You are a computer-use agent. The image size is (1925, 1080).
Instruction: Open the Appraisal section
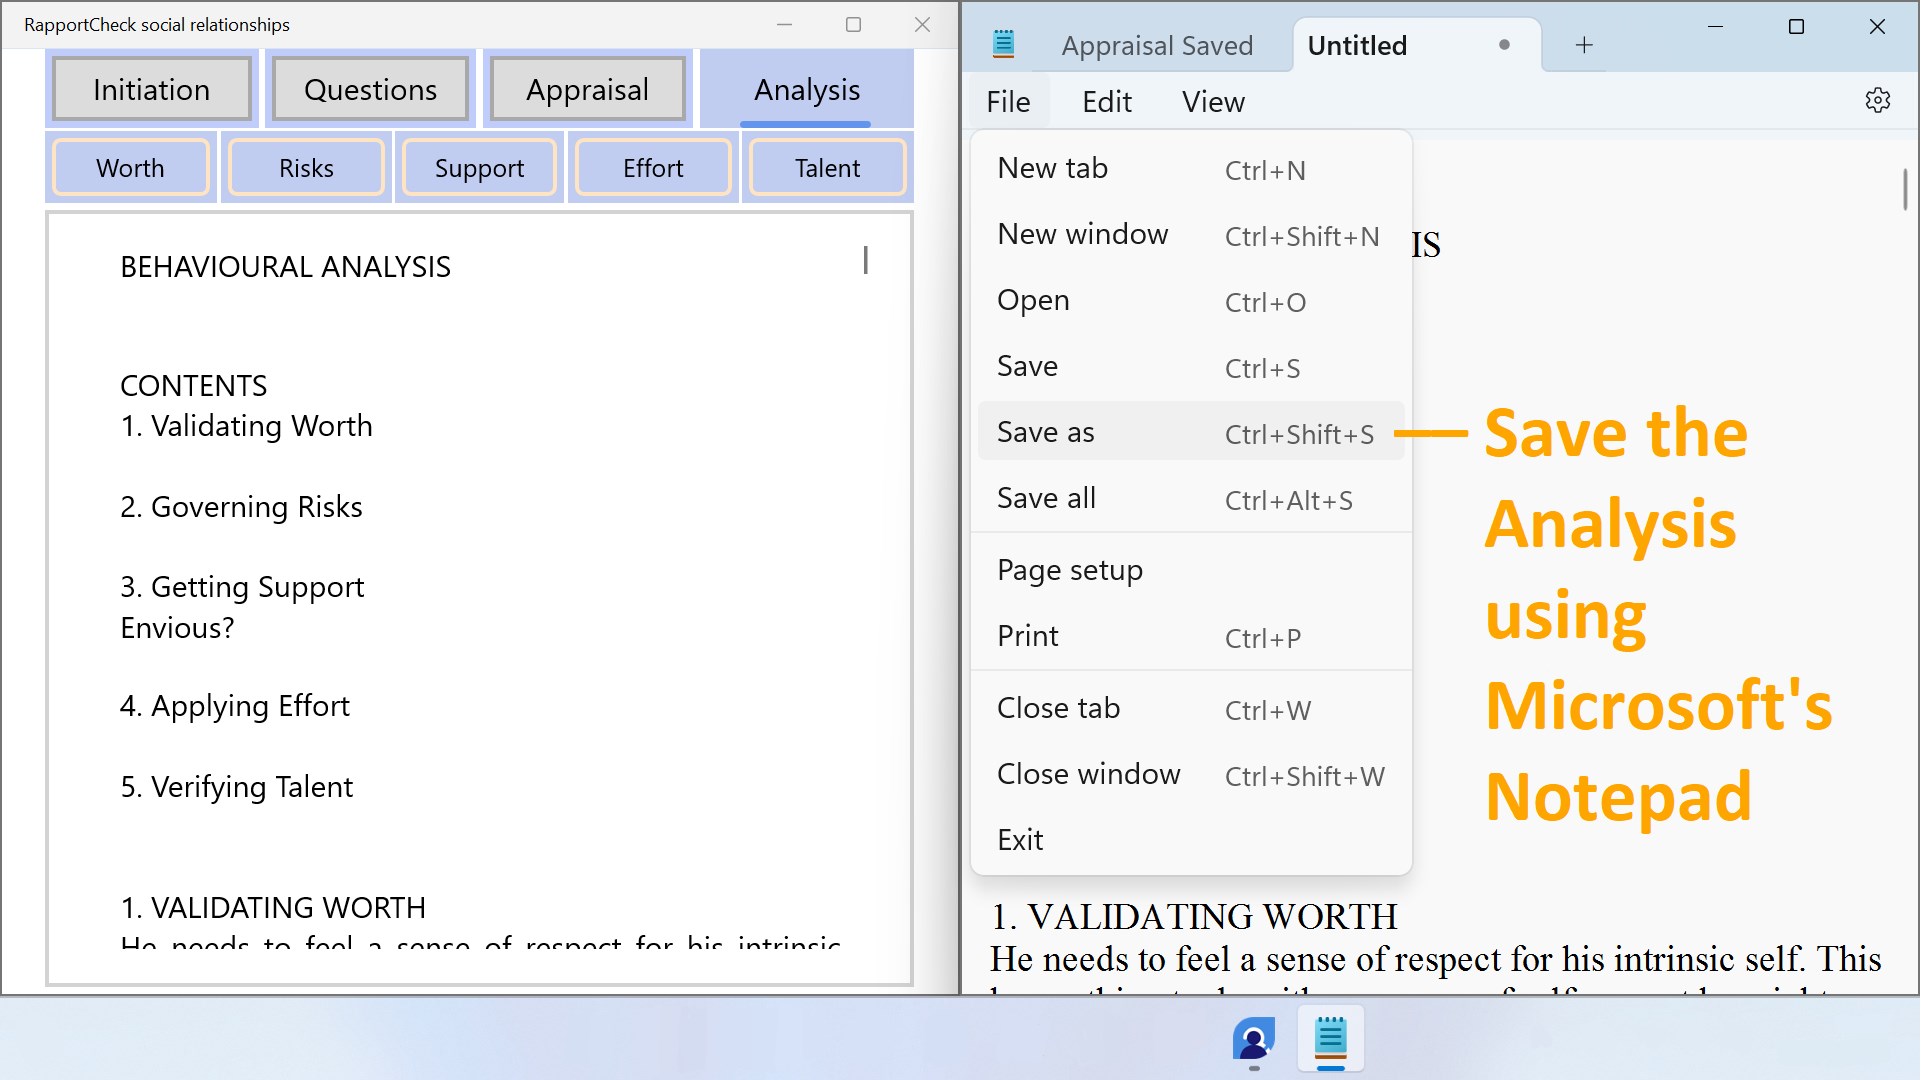click(587, 90)
